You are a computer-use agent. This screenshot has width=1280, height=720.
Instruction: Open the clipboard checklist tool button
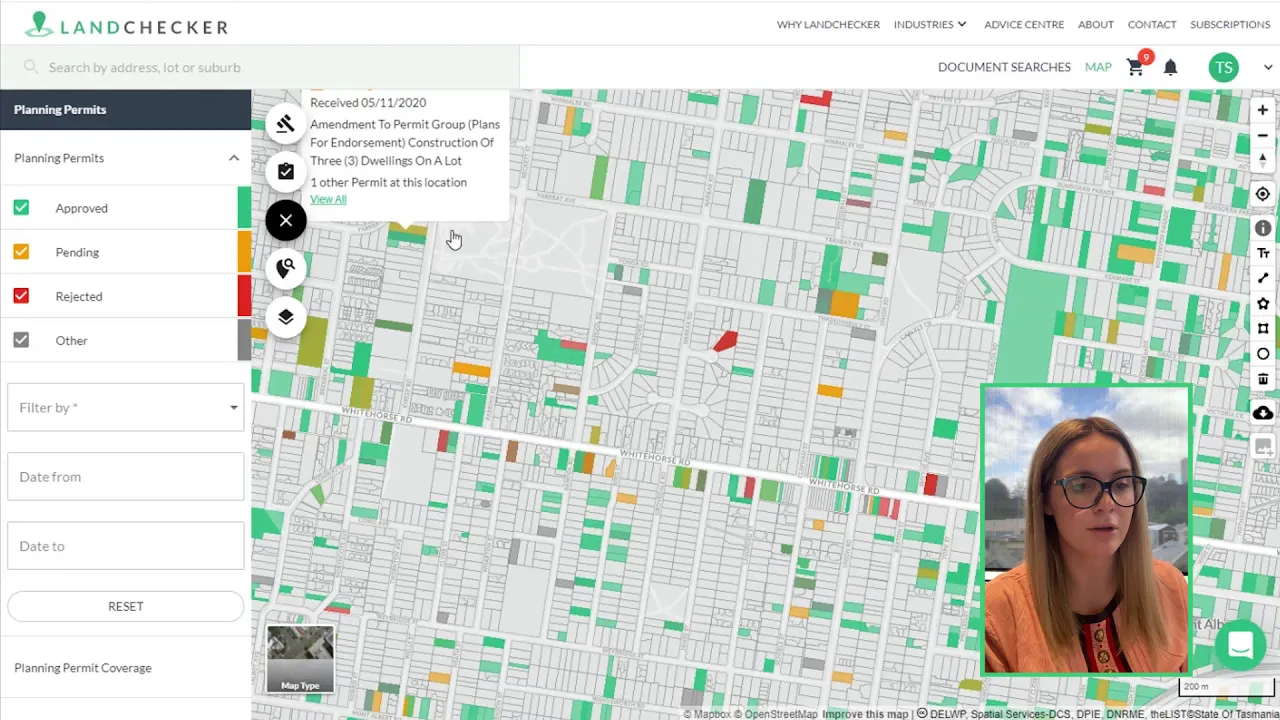coord(286,172)
